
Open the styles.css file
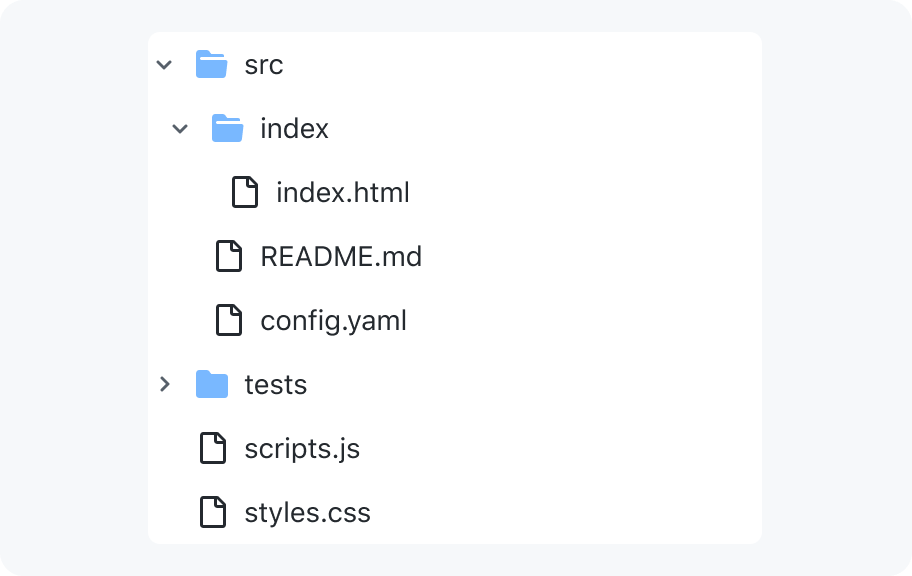coord(307,514)
